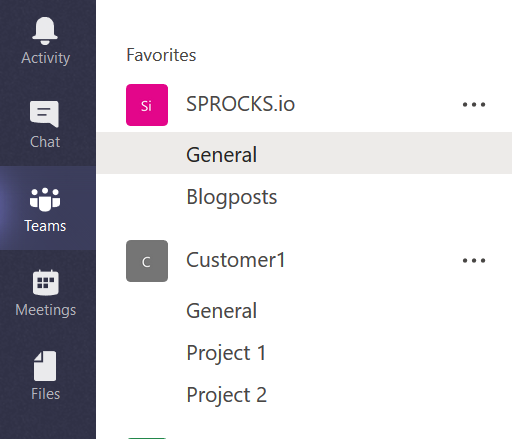Click the grey C team avatar
512x439 pixels.
tap(147, 261)
